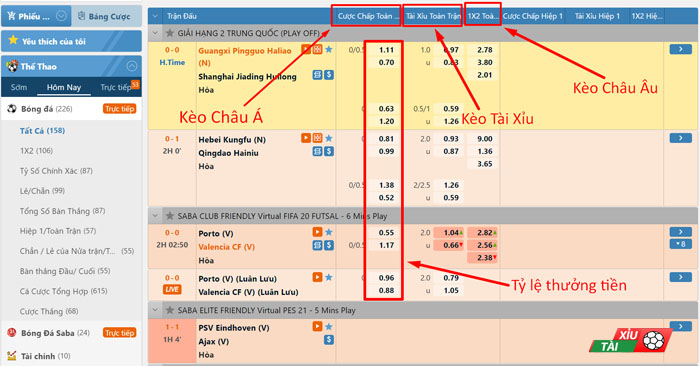Image resolution: width=700 pixels, height=366 pixels.
Task: Click the chevron left of Trận Đấu header
Action: 155,16
